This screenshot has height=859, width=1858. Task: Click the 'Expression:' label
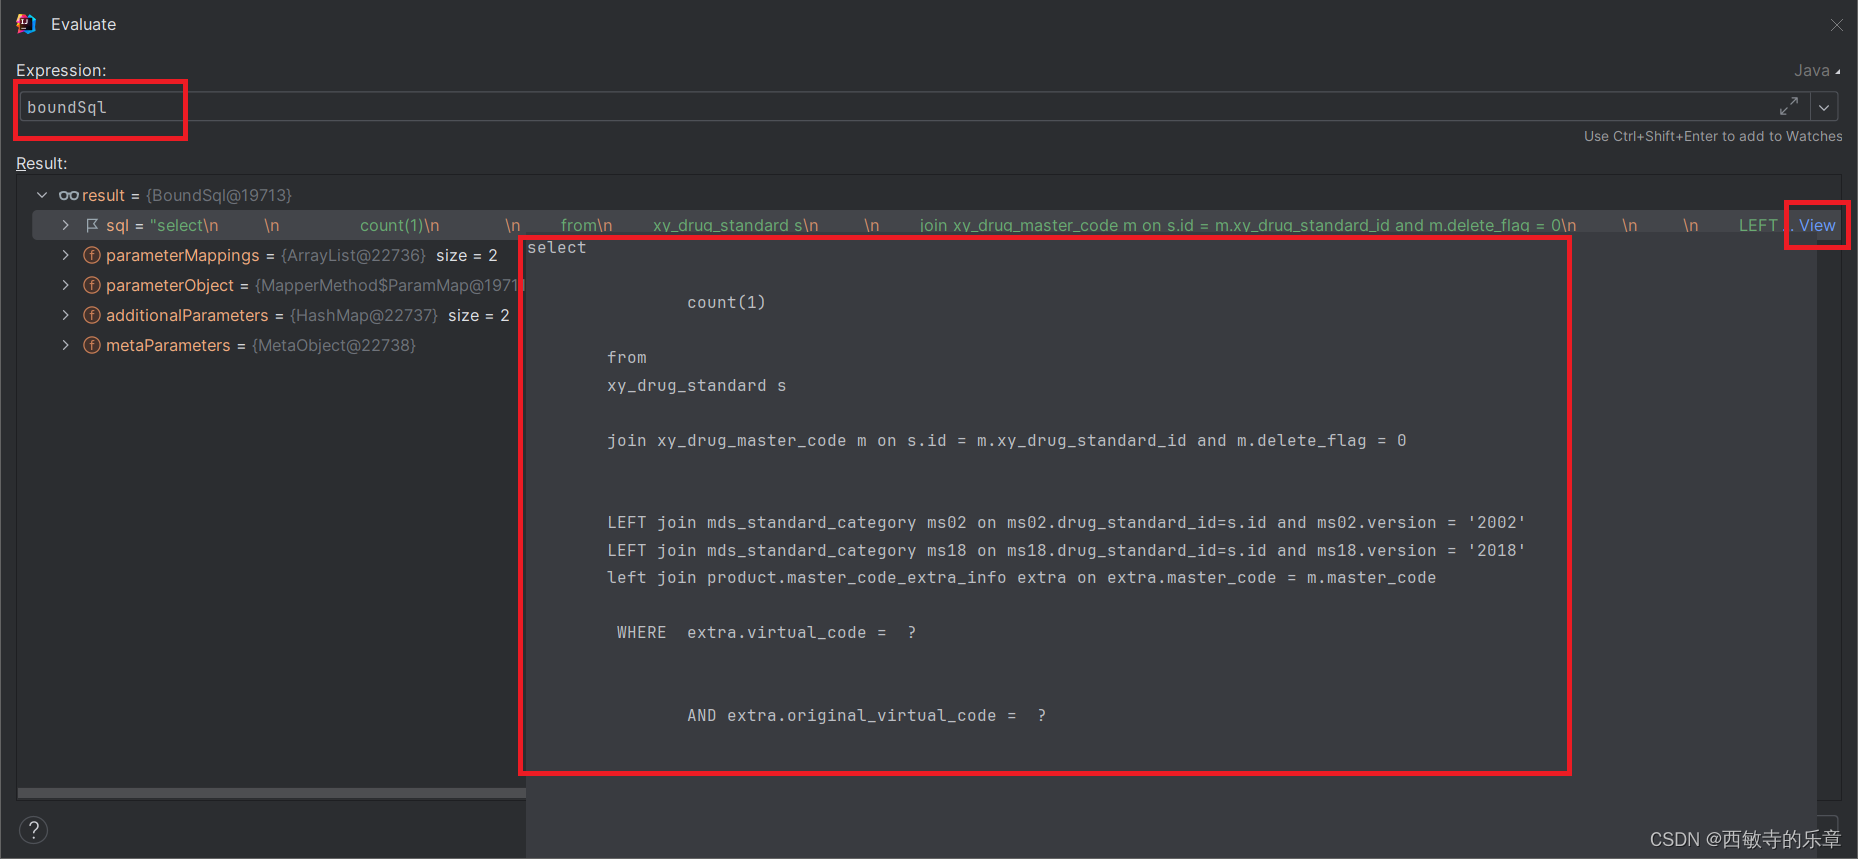[x=61, y=70]
